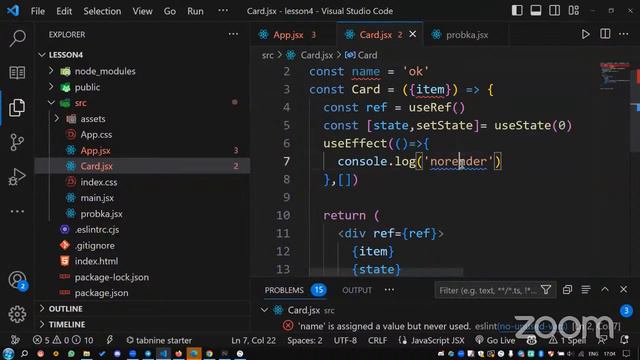
Task: Open panel additional tabs ellipsis
Action: (389, 290)
